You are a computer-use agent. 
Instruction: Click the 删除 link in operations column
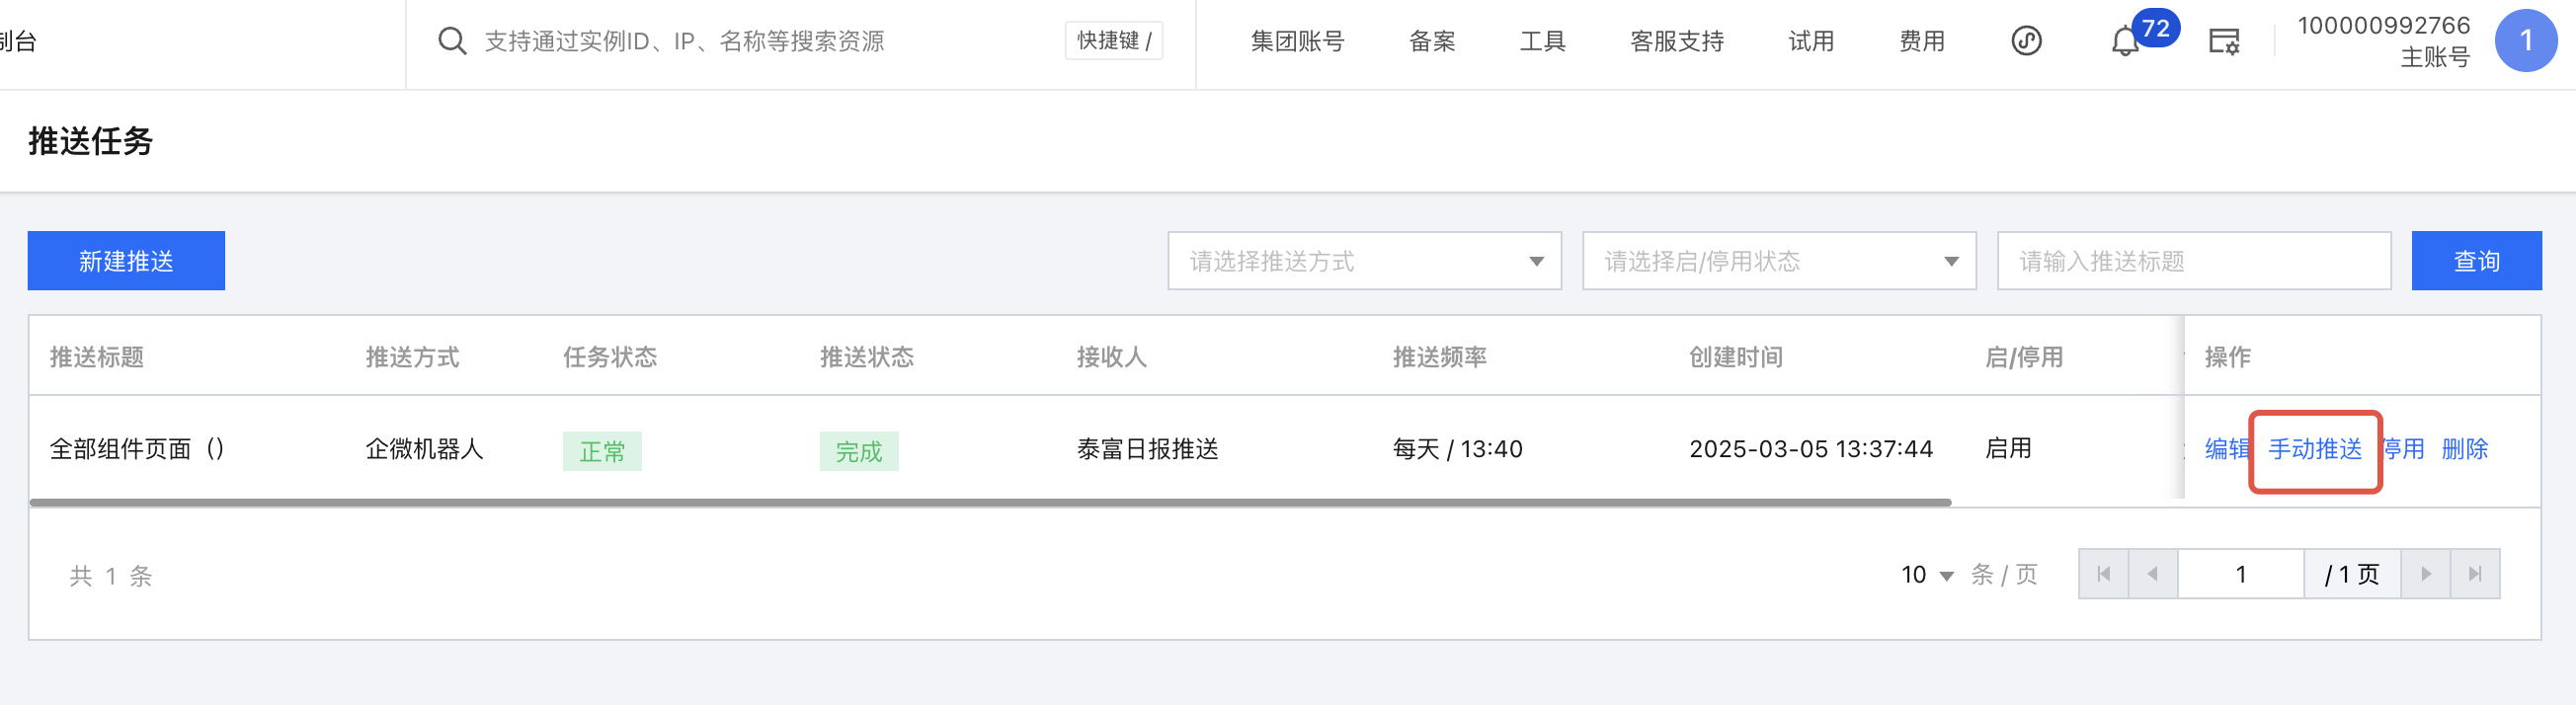[x=2464, y=449]
